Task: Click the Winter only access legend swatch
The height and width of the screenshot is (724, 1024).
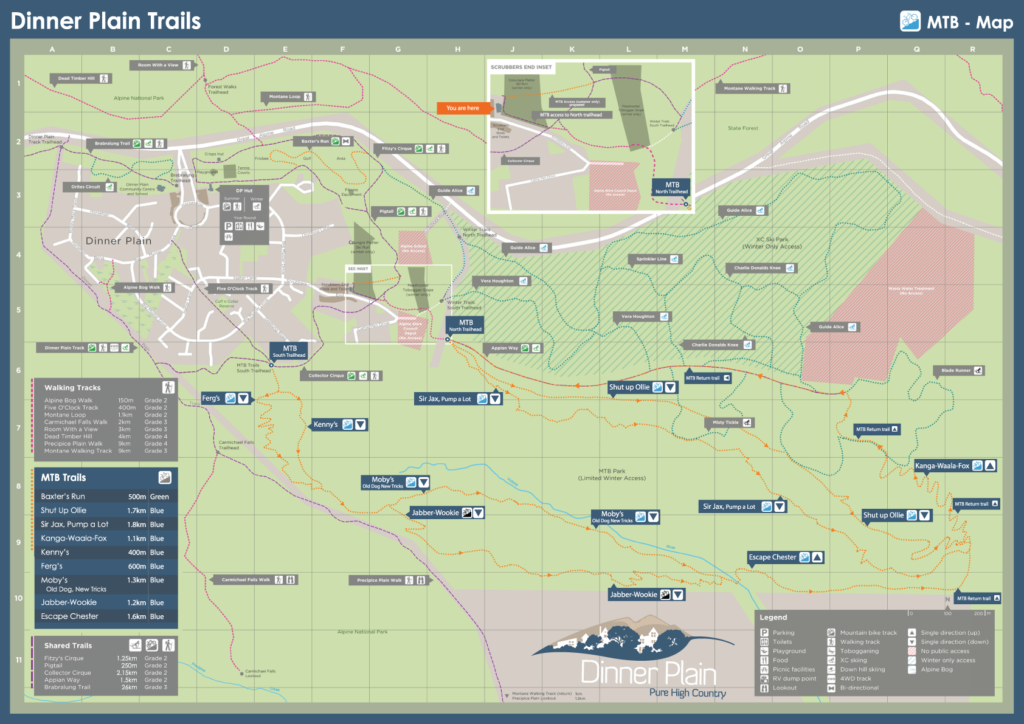Action: click(x=910, y=660)
